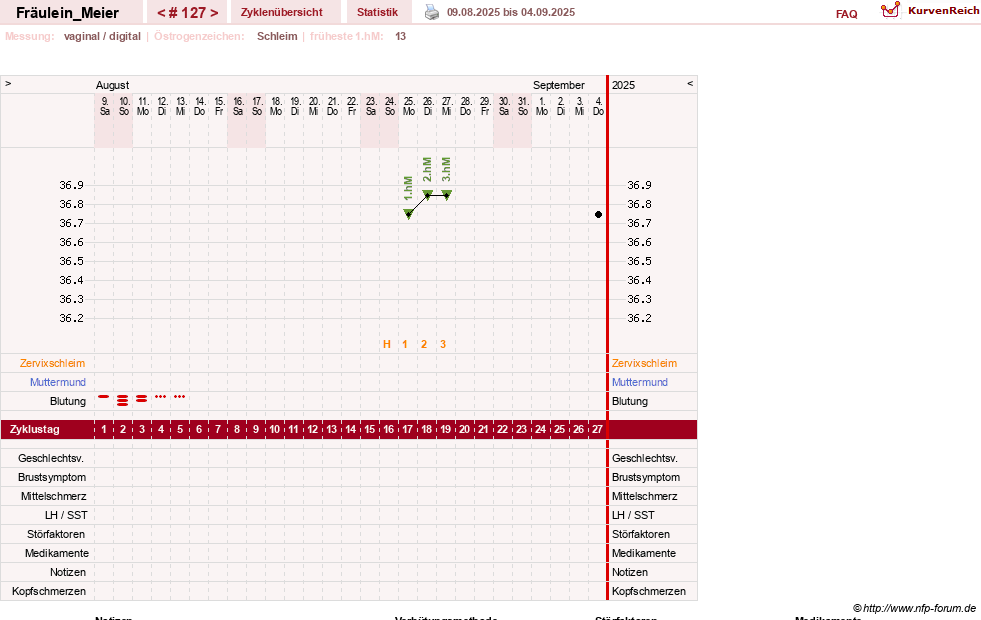This screenshot has height=620, width=981.
Task: Click the bleeding mark on cycle day 1
Action: [x=103, y=397]
